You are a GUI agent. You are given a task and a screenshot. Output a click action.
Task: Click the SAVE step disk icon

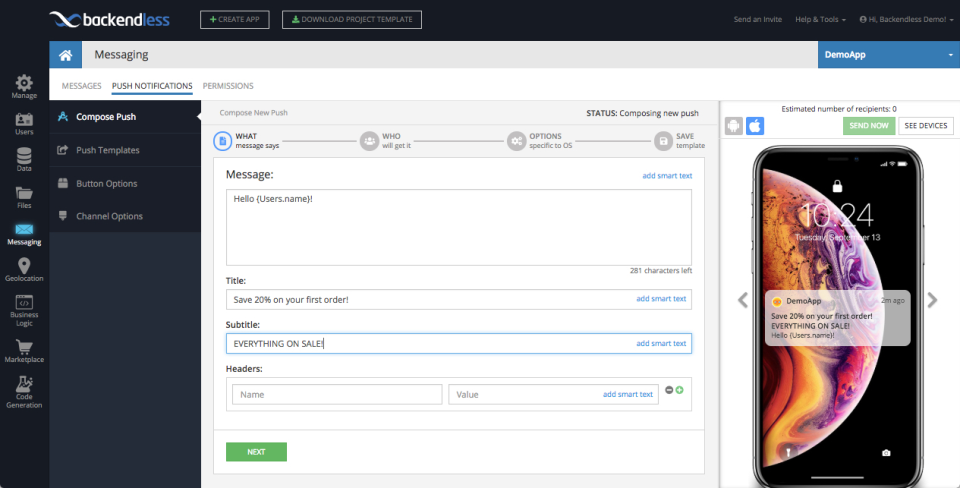pyautogui.click(x=663, y=141)
